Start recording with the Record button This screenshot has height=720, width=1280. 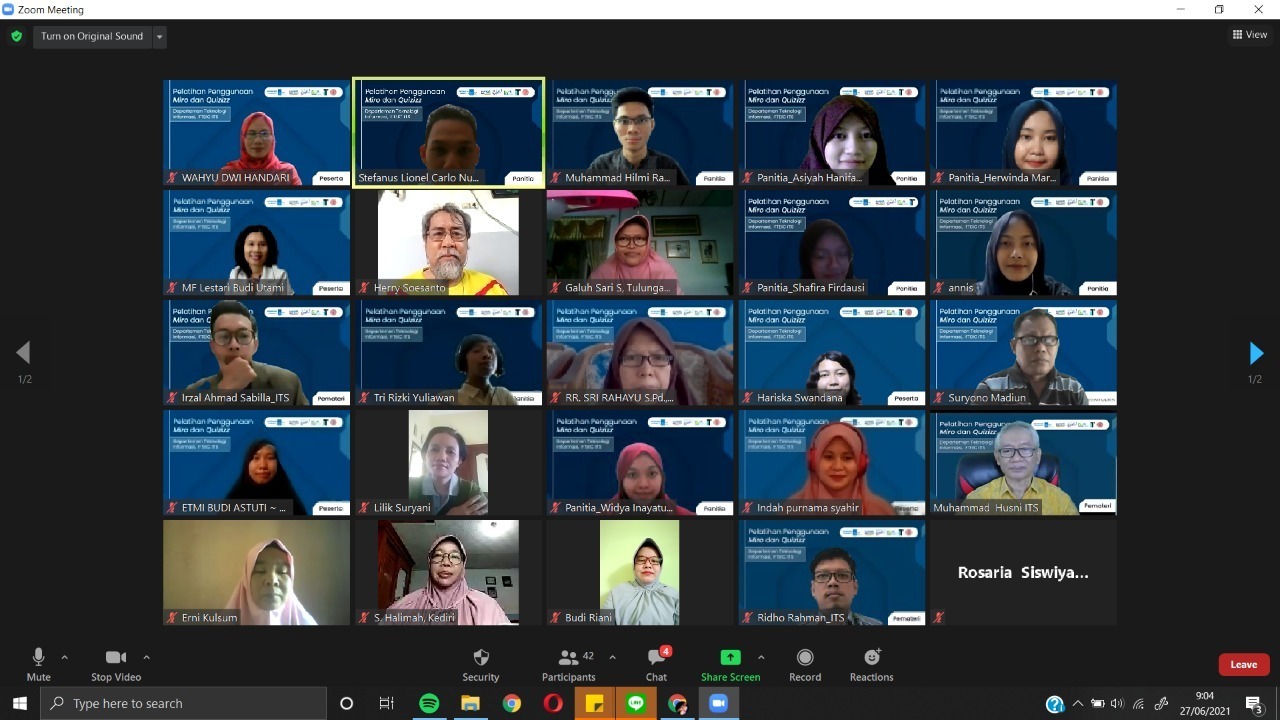pos(804,664)
